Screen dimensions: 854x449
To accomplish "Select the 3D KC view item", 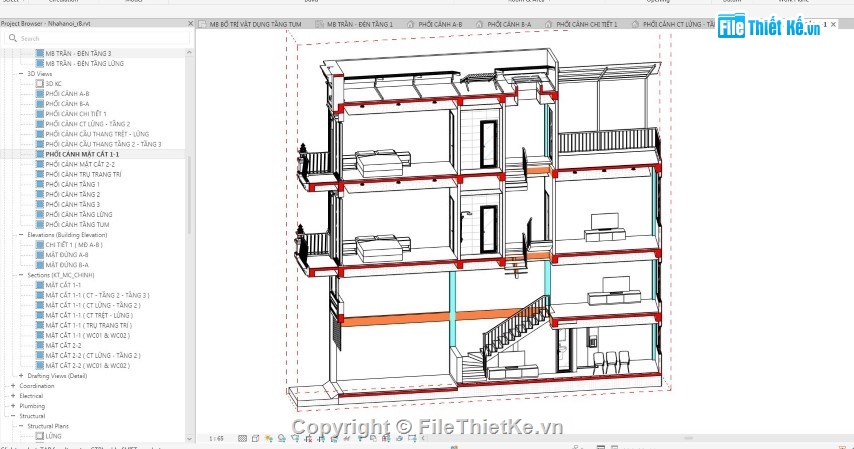I will [53, 83].
